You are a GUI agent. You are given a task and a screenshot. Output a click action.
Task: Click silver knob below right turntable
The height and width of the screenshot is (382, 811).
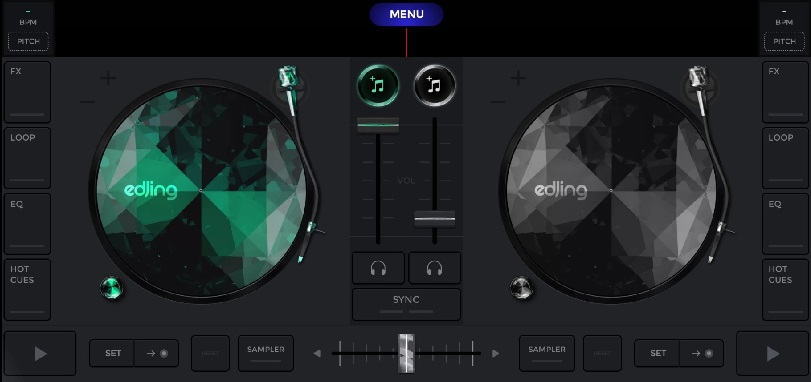[x=522, y=288]
